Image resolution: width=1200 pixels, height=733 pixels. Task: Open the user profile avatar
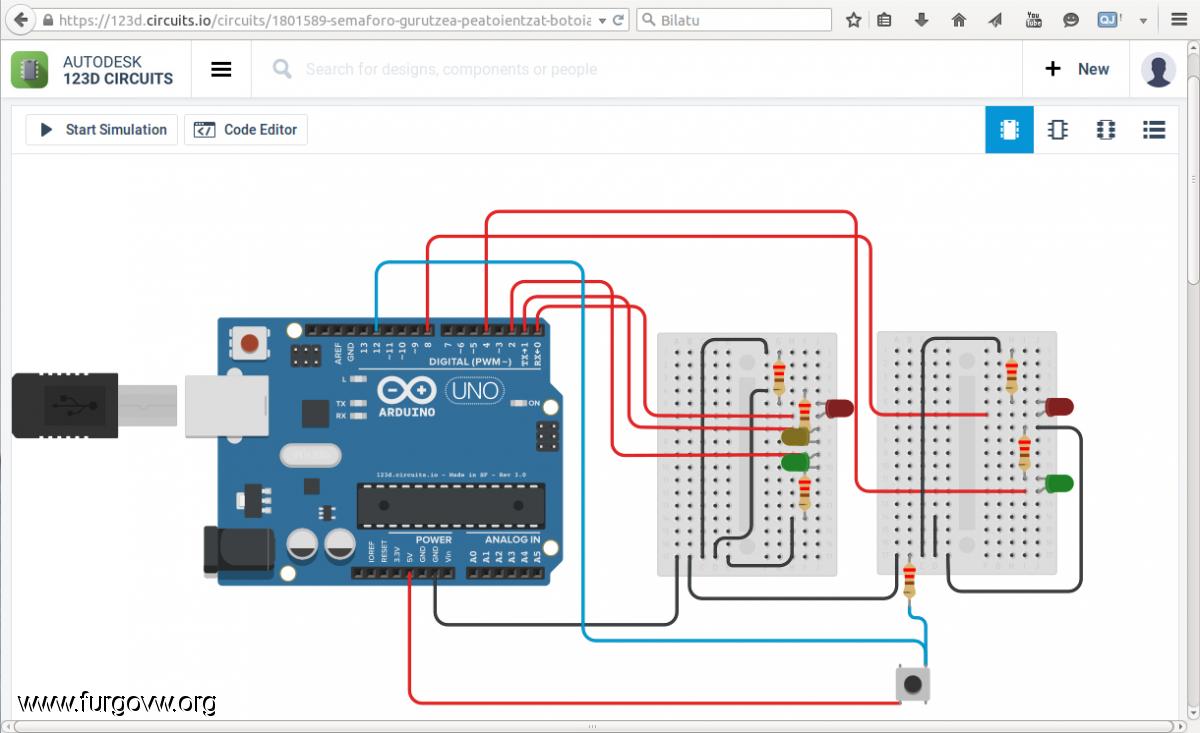pos(1158,70)
